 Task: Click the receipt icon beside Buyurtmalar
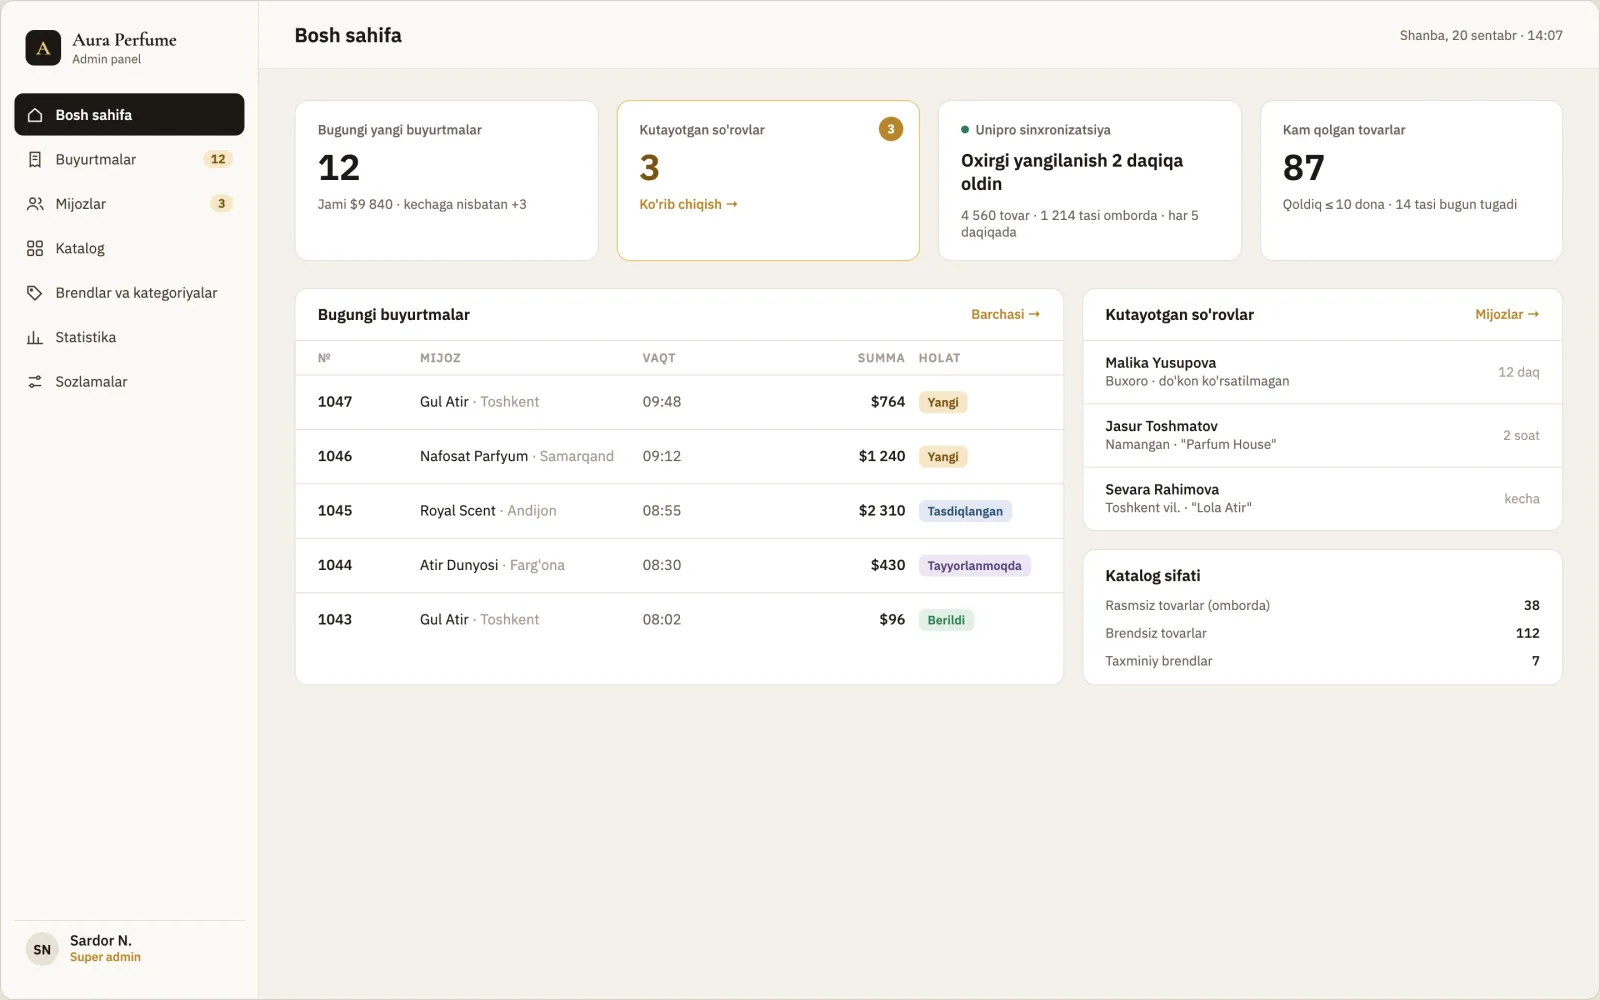35,159
